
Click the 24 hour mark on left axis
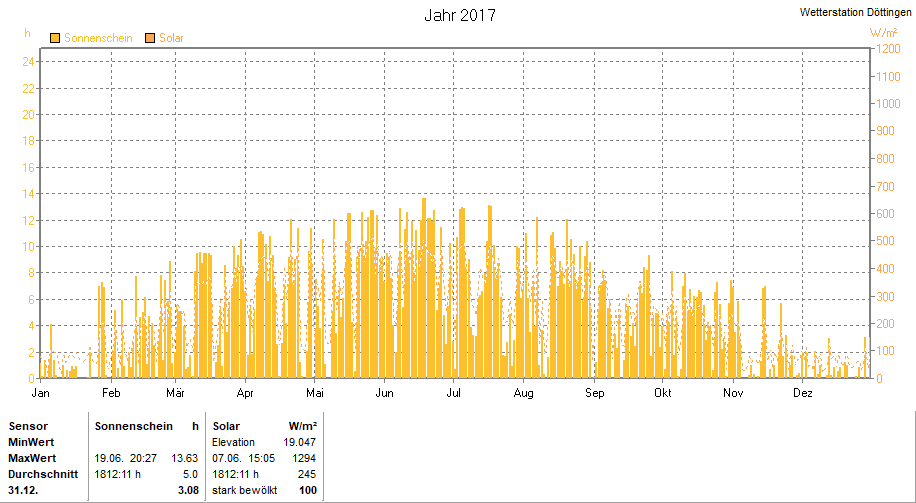point(28,62)
